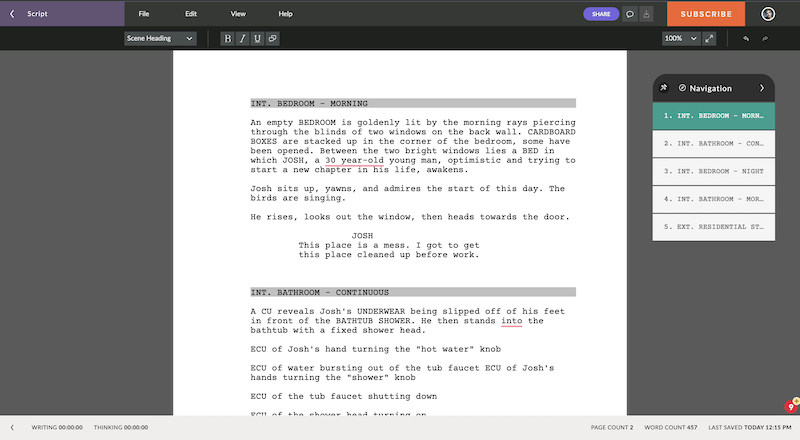Viewport: 800px width, 440px height.
Task: Open the Help menu
Action: 285,14
